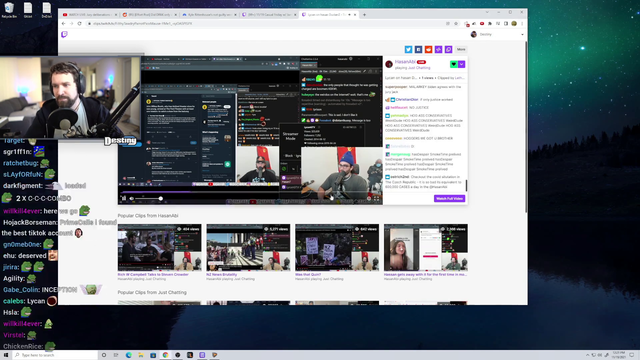640x360 pixels.
Task: Expand the Destiny account menu
Action: (x=497, y=35)
